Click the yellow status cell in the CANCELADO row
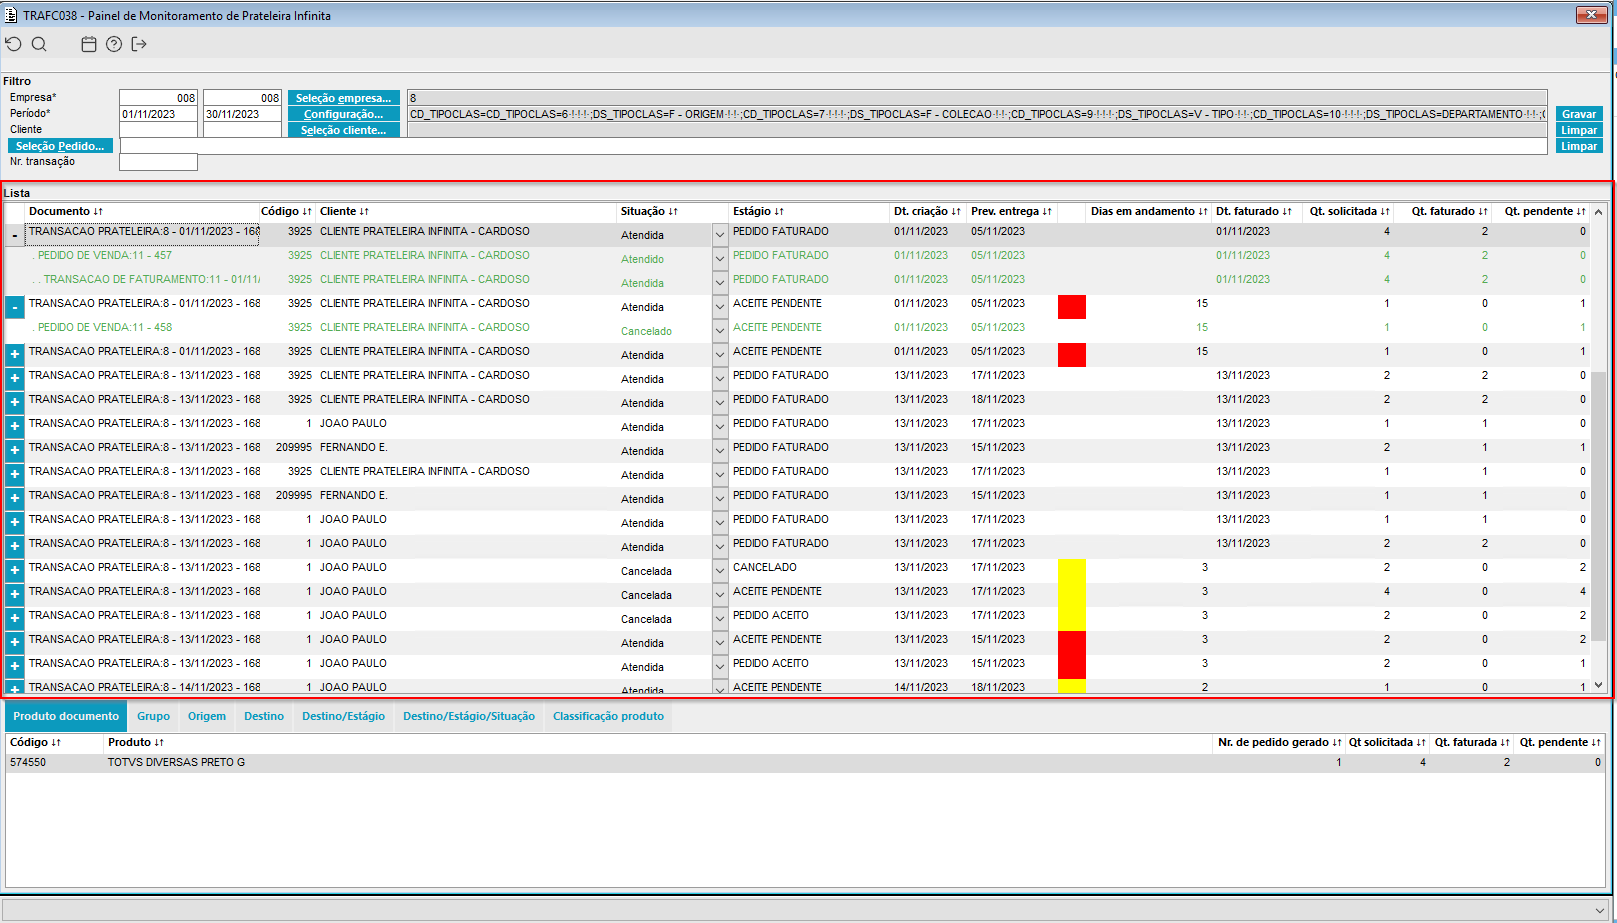 pos(1072,571)
